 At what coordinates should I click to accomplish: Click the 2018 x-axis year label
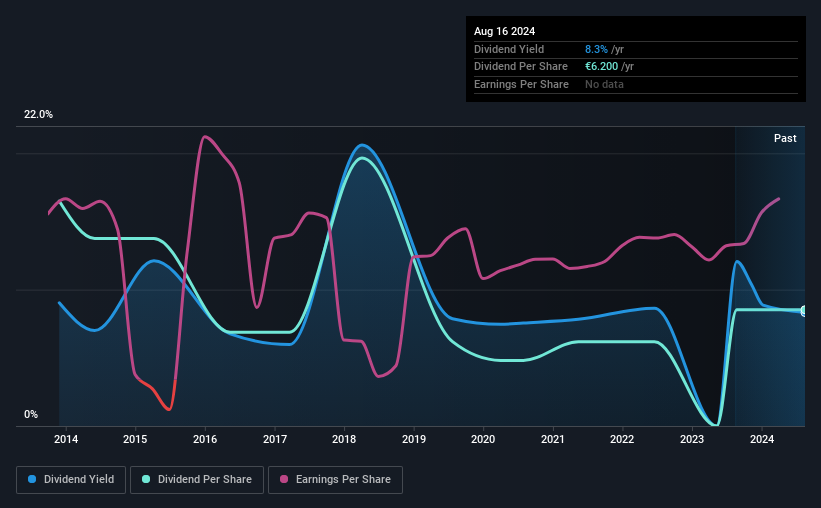coord(344,439)
